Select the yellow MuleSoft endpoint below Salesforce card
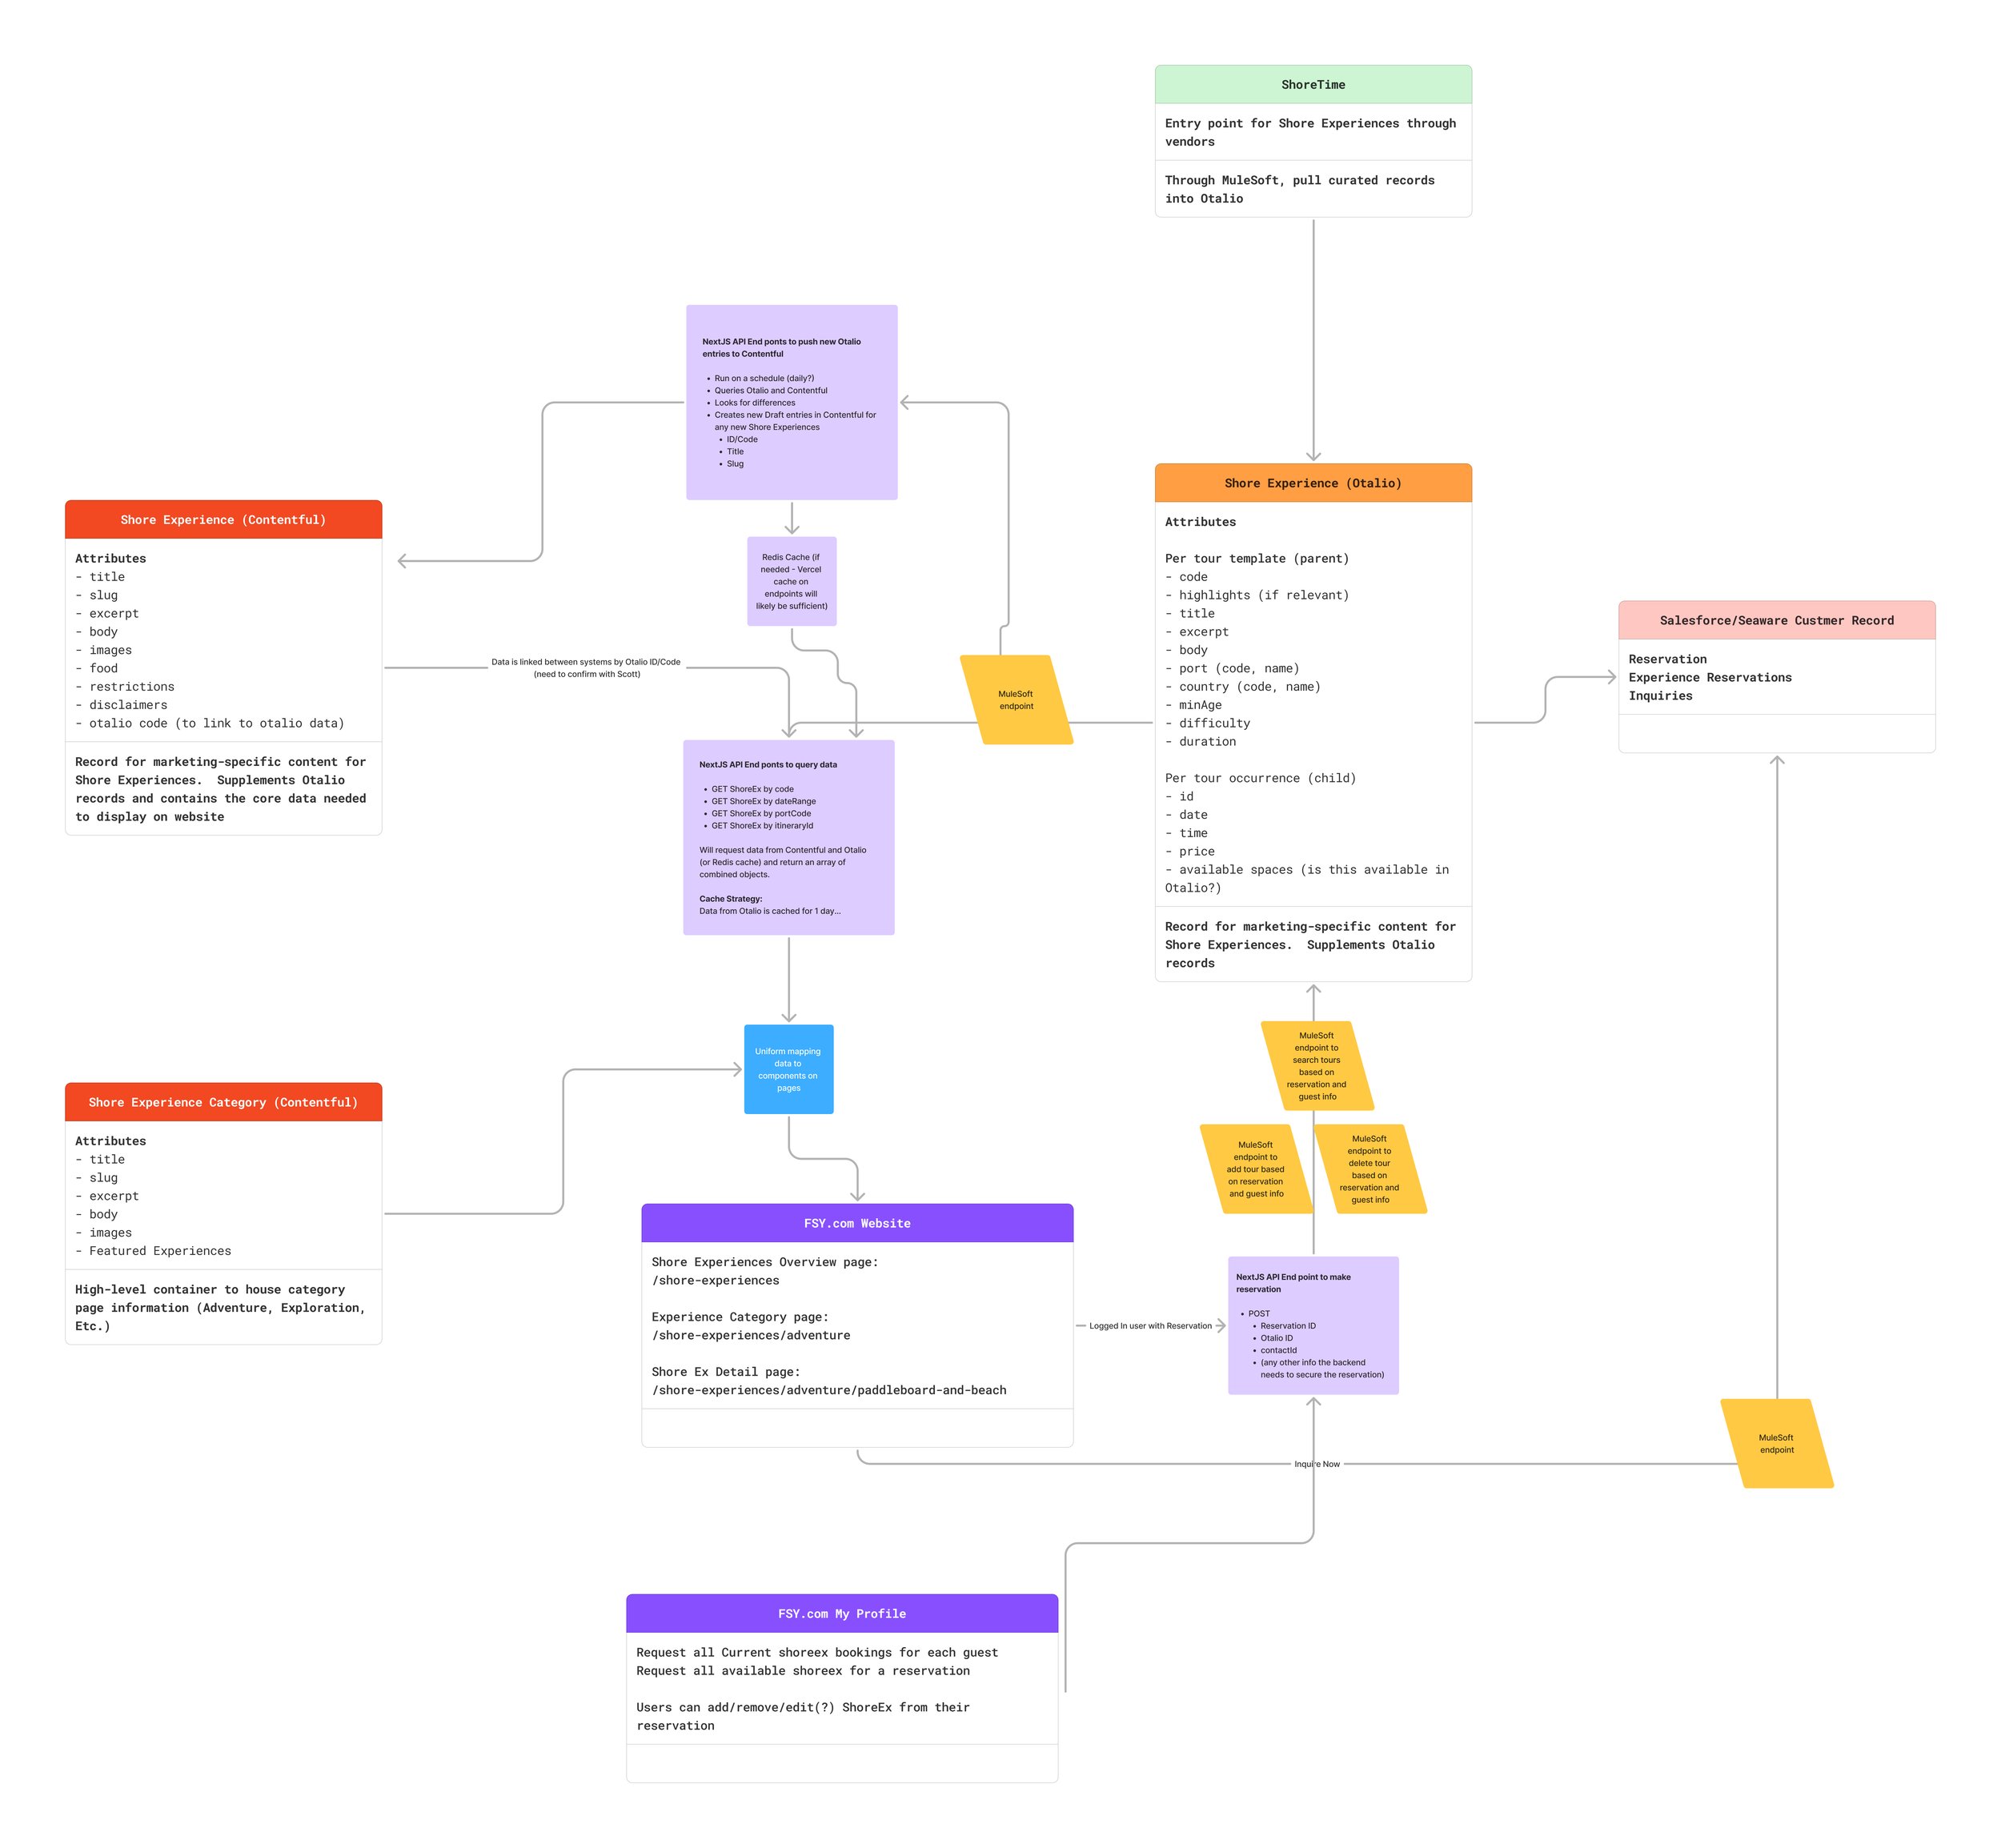Screen dimensions: 2001x1848 click(x=1776, y=1443)
